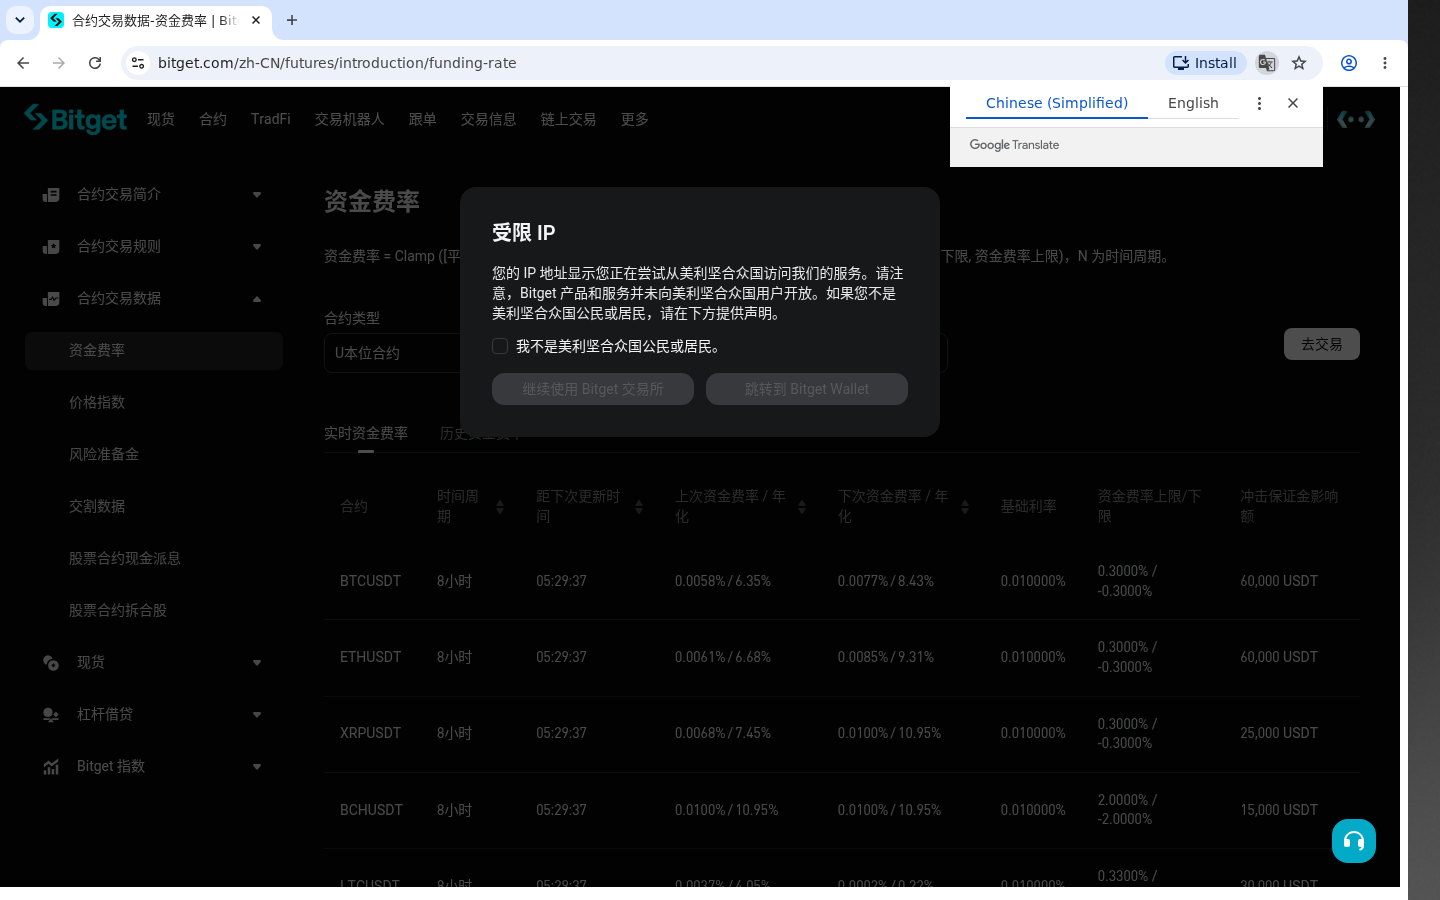Screen dimensions: 1440x900
Task: Open 交易机器人 navigation menu
Action: click(x=350, y=119)
